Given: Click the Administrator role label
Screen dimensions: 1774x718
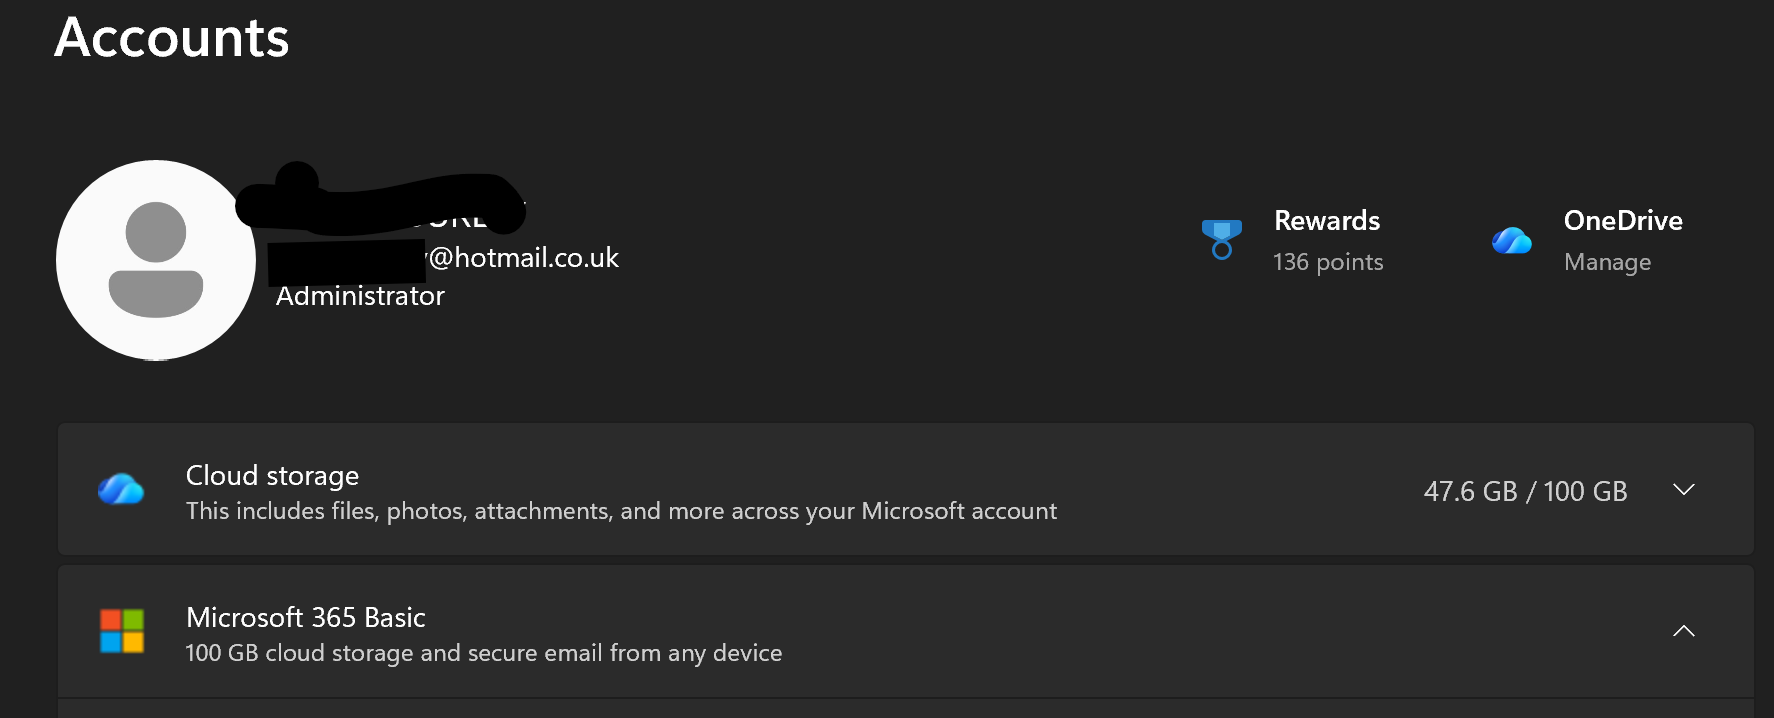Looking at the screenshot, I should (360, 296).
